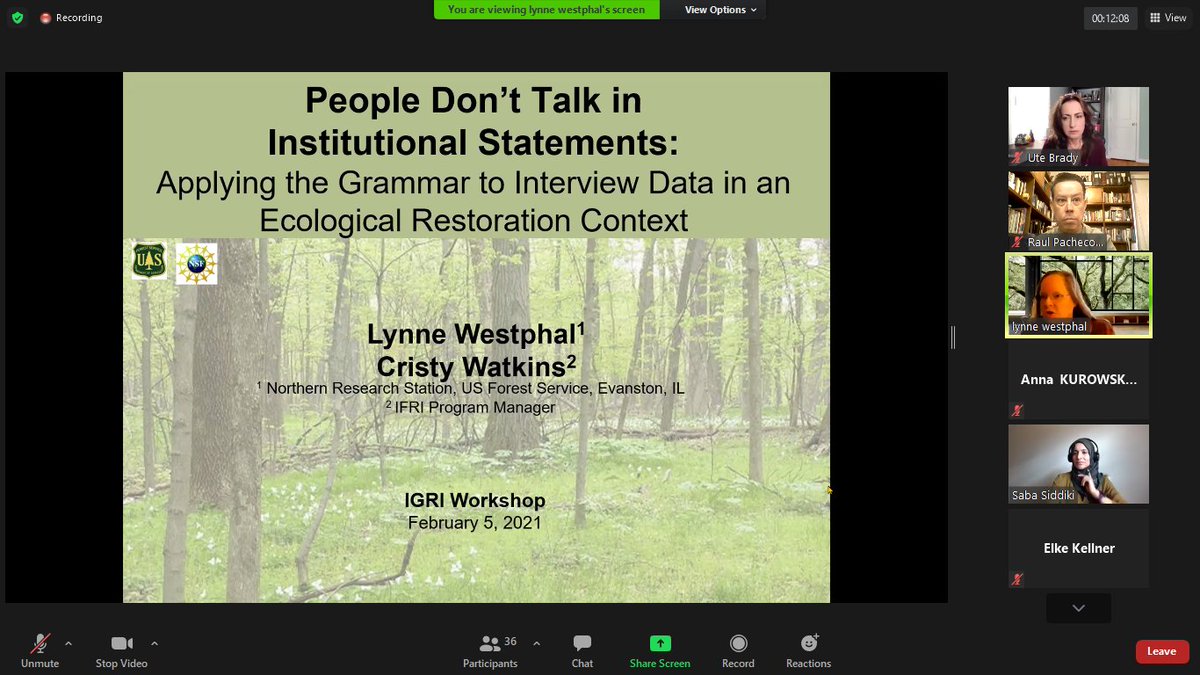Click the "You are viewing lynne westphal's screen" banner
1200x675 pixels.
[x=546, y=10]
